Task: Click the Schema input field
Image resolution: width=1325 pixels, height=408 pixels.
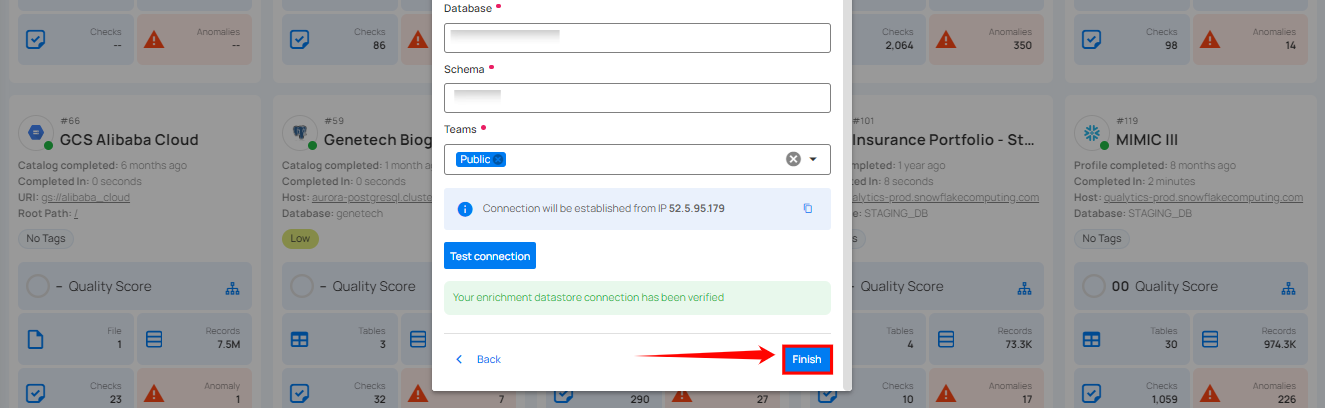Action: pyautogui.click(x=637, y=98)
